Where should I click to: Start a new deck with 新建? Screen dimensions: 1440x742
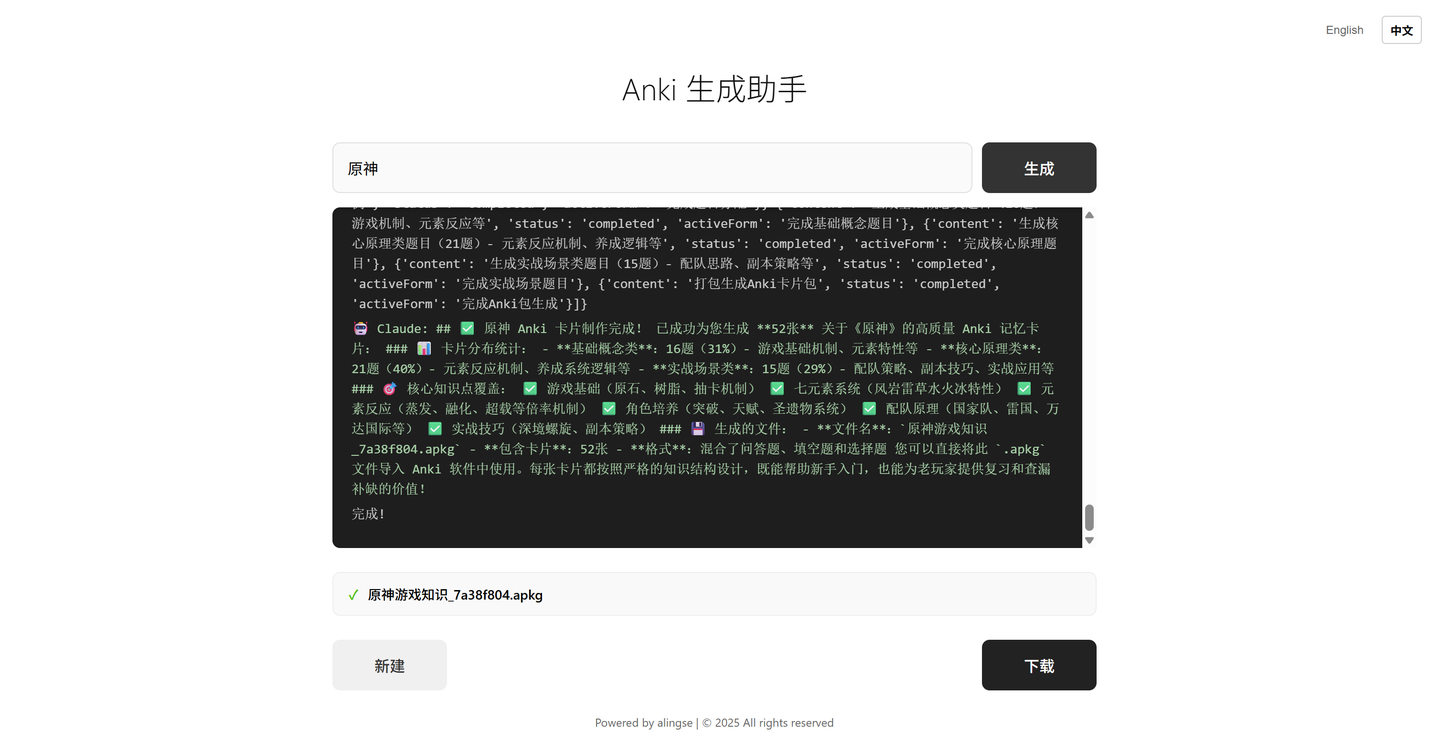(x=389, y=665)
